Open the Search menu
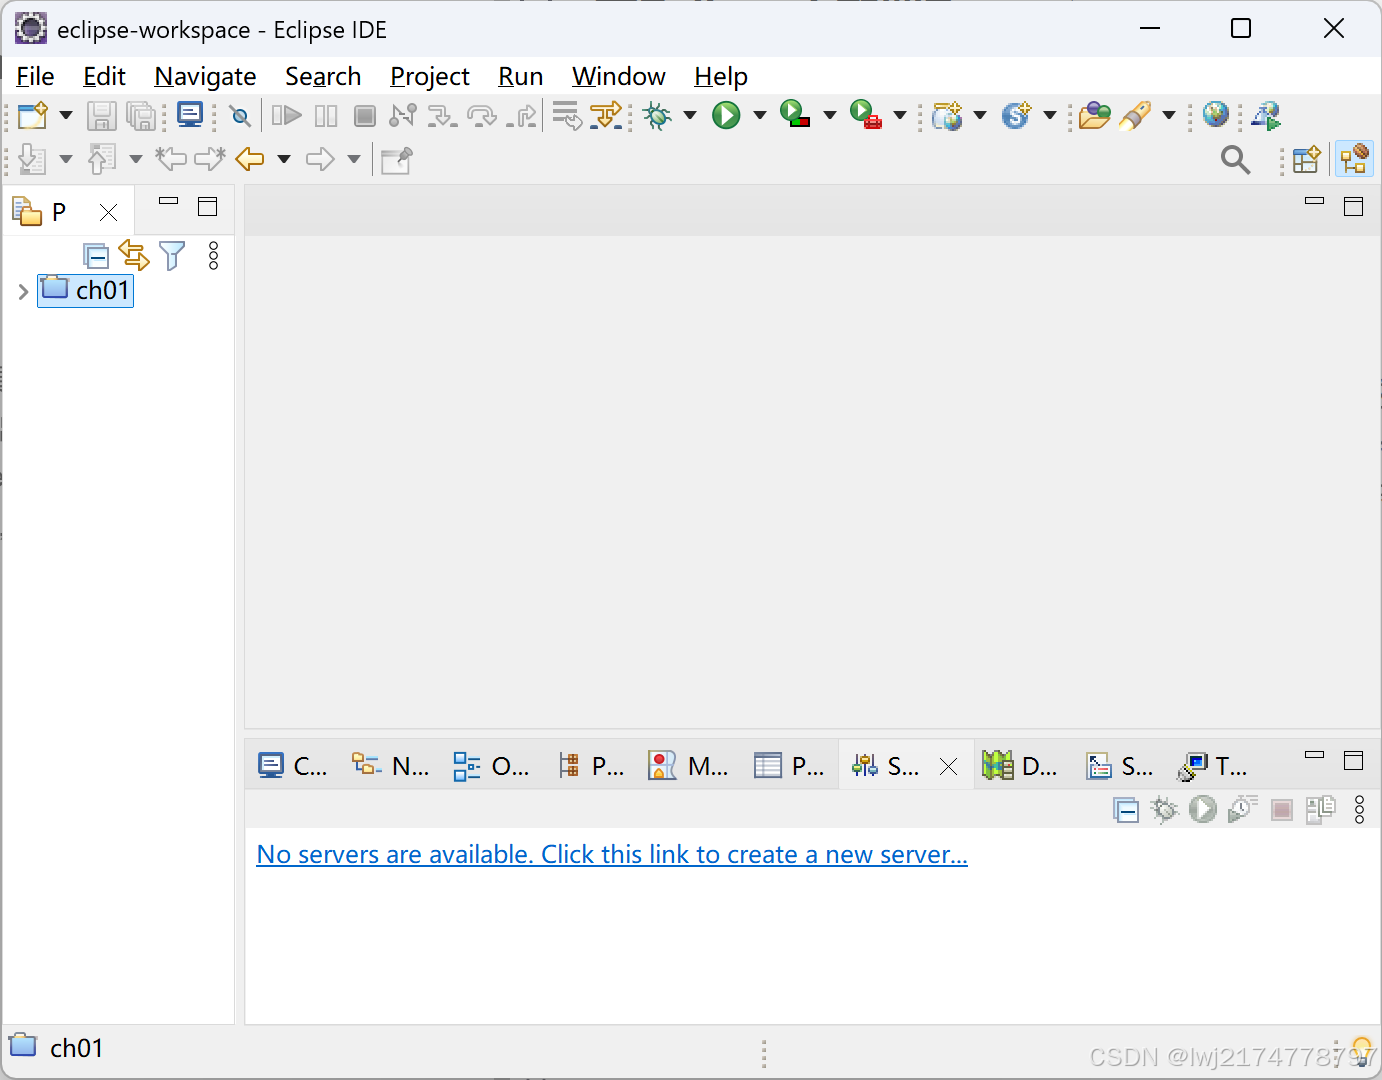 tap(323, 77)
